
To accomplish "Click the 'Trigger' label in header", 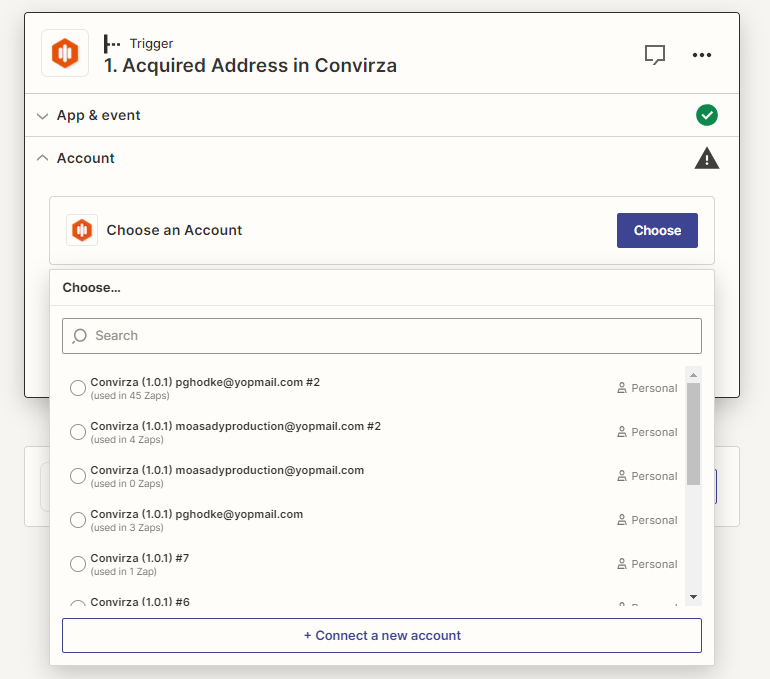I will click(x=151, y=44).
